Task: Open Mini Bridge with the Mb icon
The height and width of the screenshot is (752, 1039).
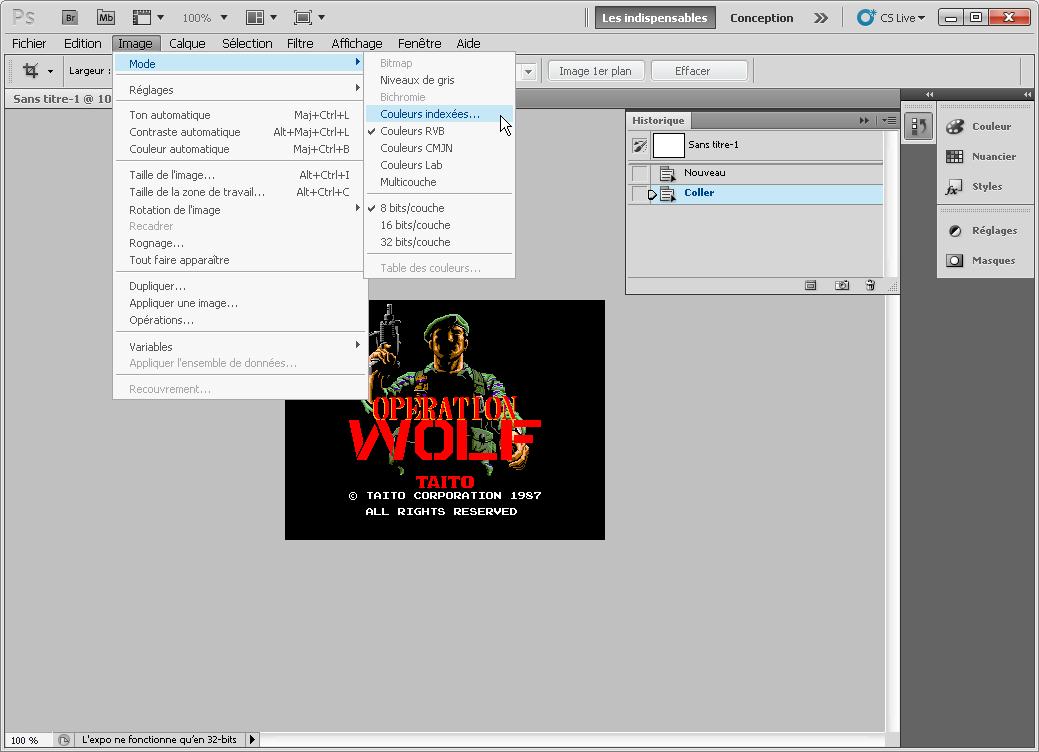Action: [x=106, y=18]
